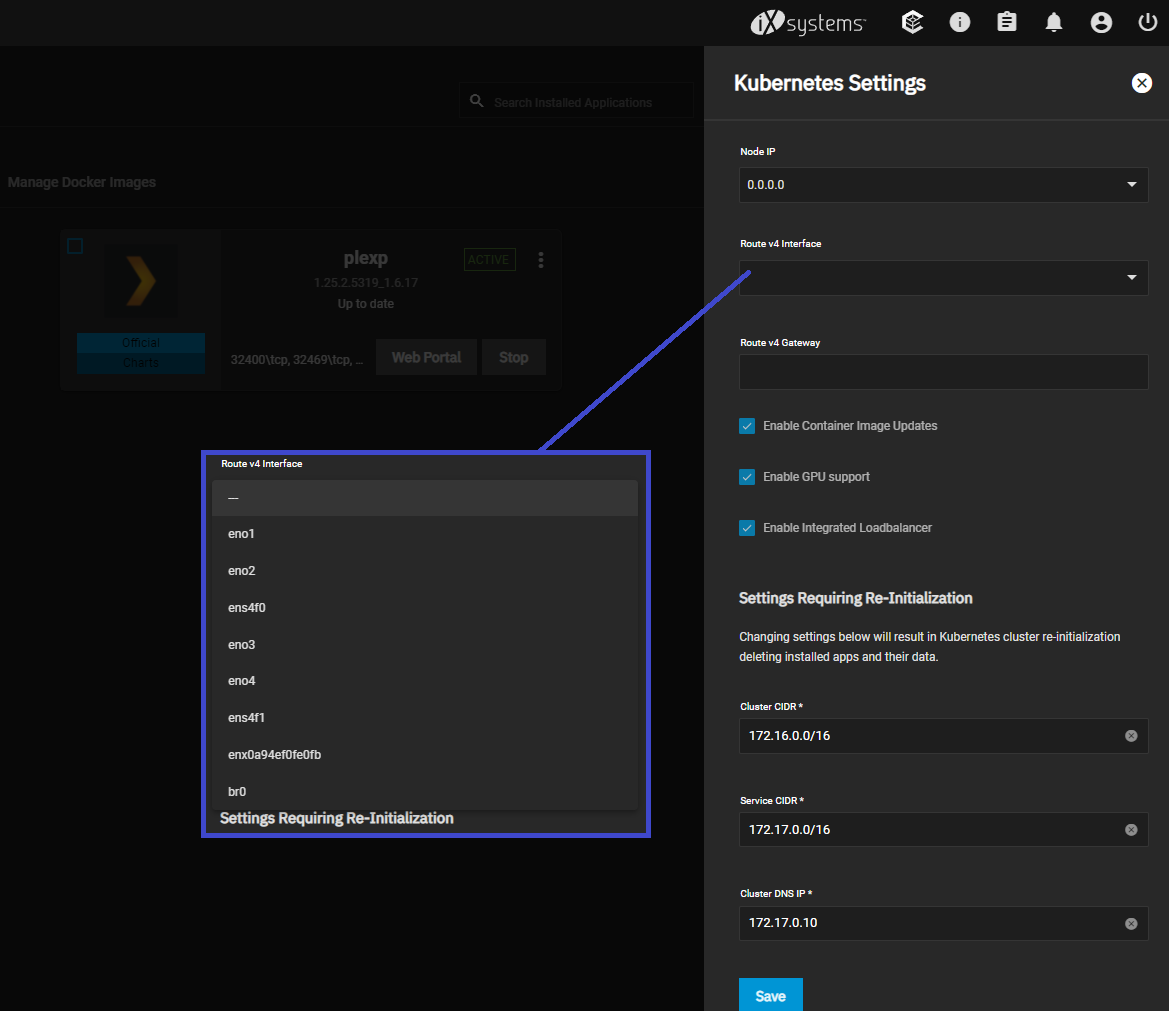Click the iXsystems logo
This screenshot has width=1169, height=1012.
click(807, 23)
